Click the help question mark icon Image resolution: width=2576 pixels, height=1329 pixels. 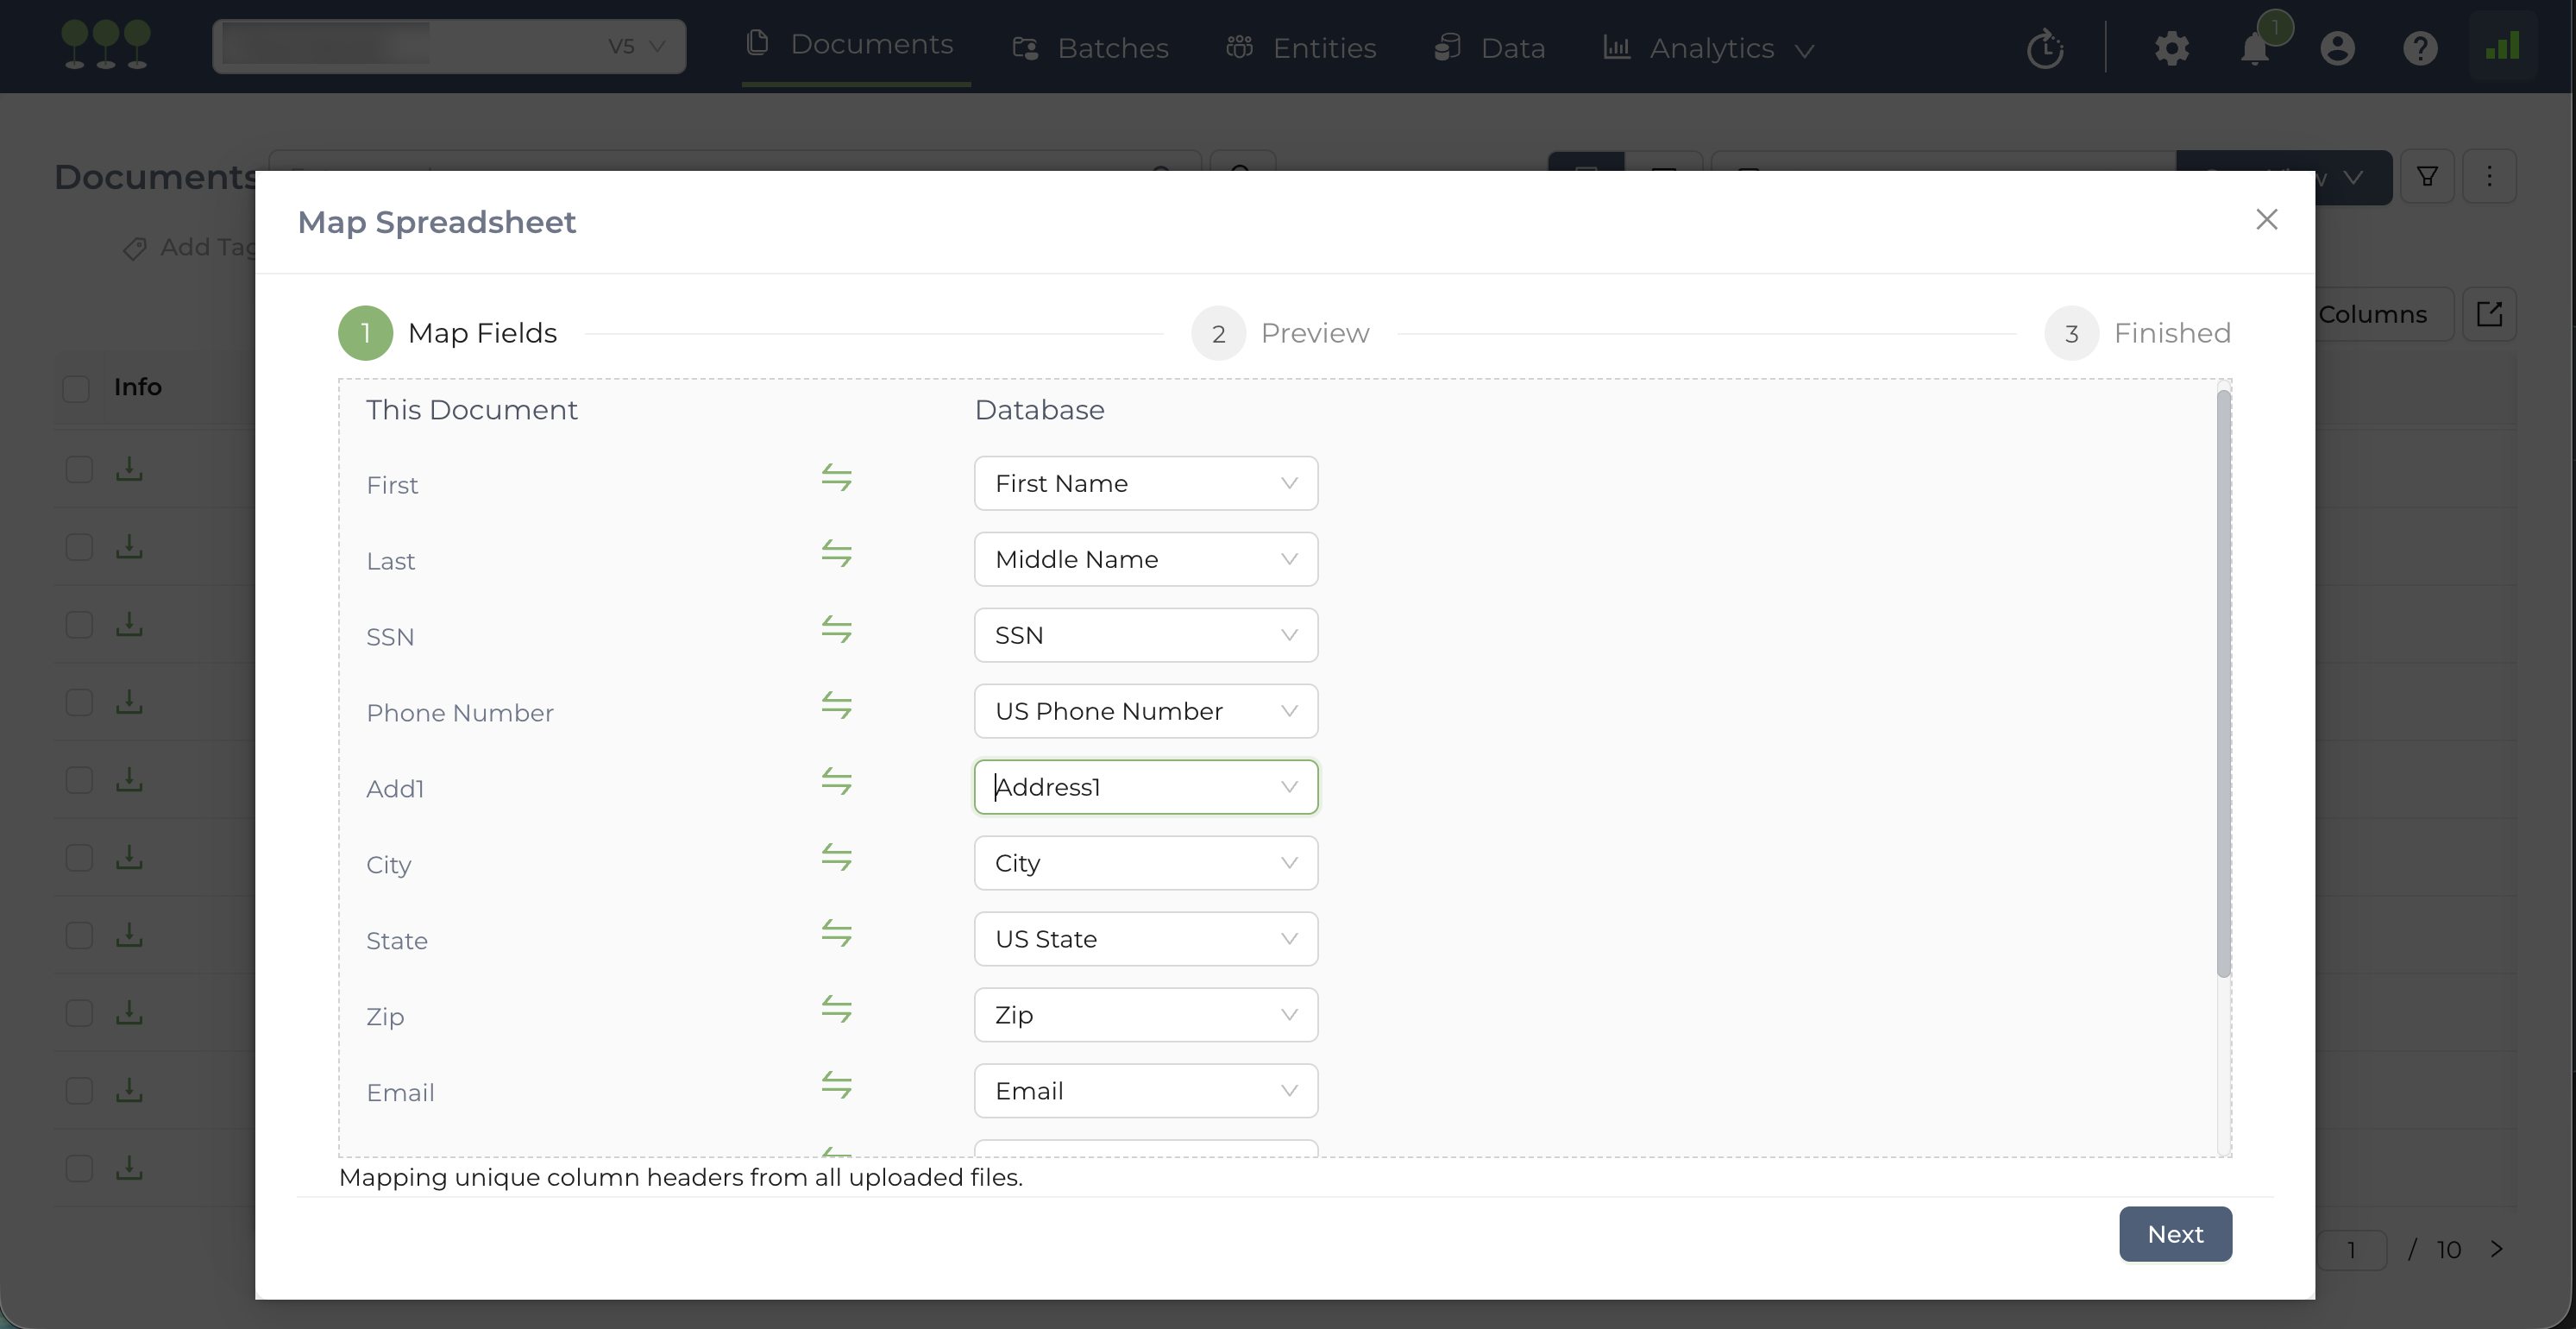coord(2420,48)
